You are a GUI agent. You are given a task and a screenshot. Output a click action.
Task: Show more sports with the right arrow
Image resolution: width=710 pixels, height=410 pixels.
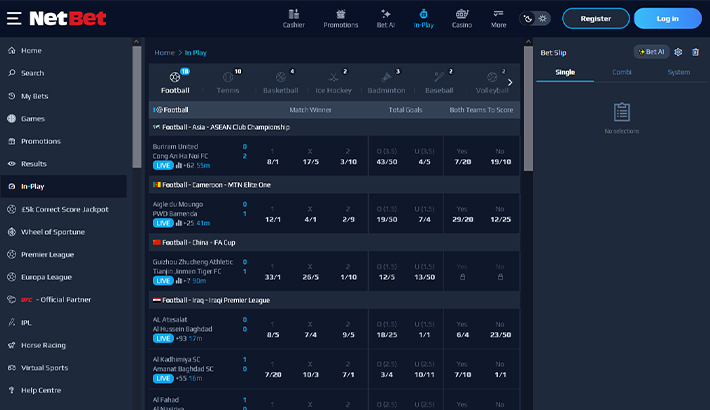click(510, 82)
